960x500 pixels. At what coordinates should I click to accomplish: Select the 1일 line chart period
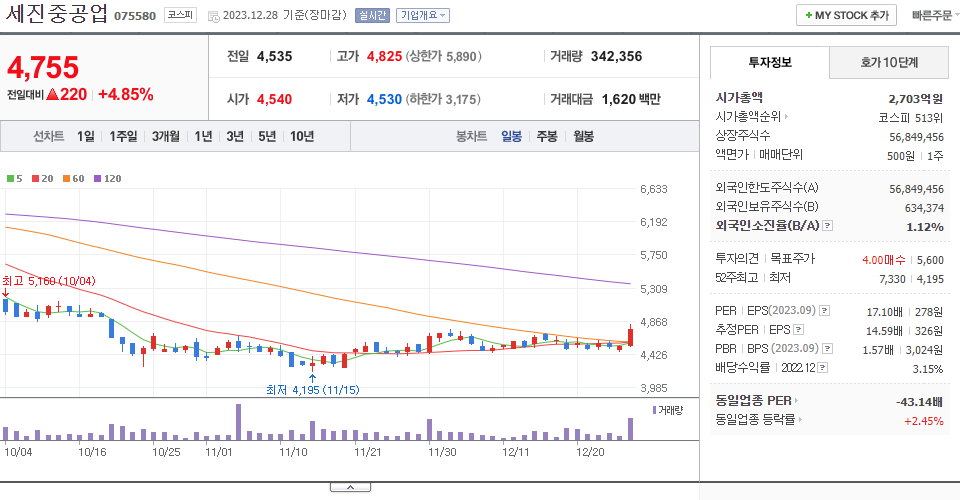tap(86, 136)
